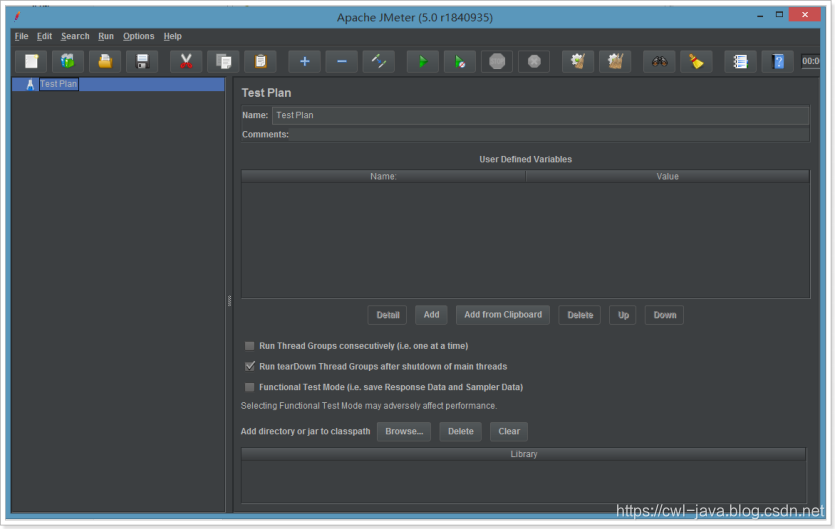Click the Value column header
835x530 pixels.
click(x=667, y=176)
